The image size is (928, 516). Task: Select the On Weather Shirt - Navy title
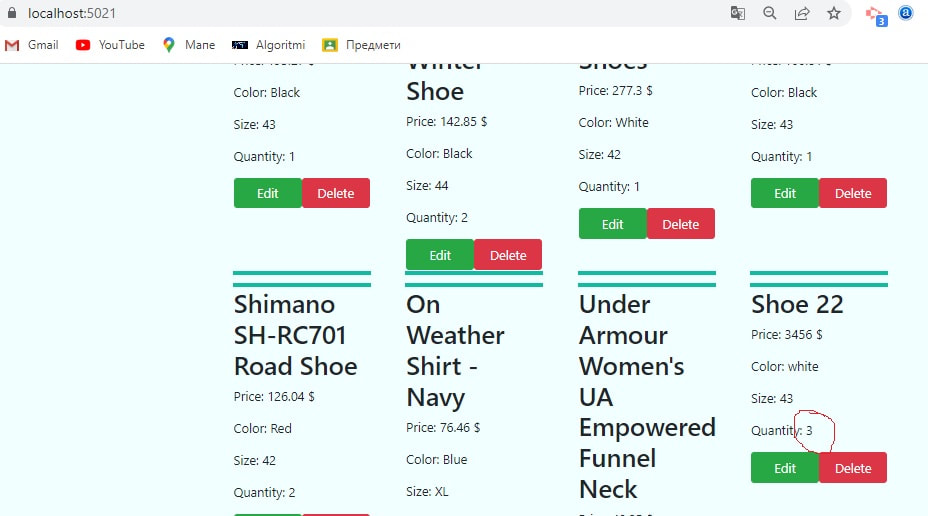click(x=455, y=351)
